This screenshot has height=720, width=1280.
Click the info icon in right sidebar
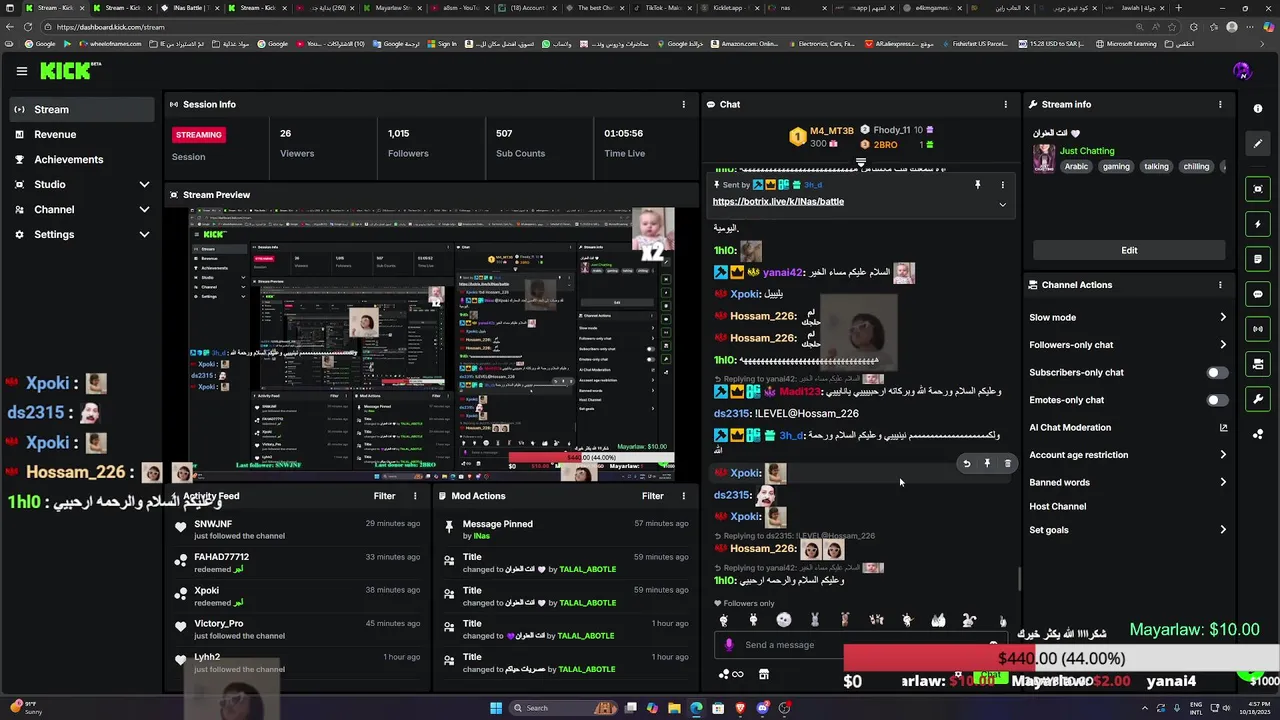(1258, 108)
